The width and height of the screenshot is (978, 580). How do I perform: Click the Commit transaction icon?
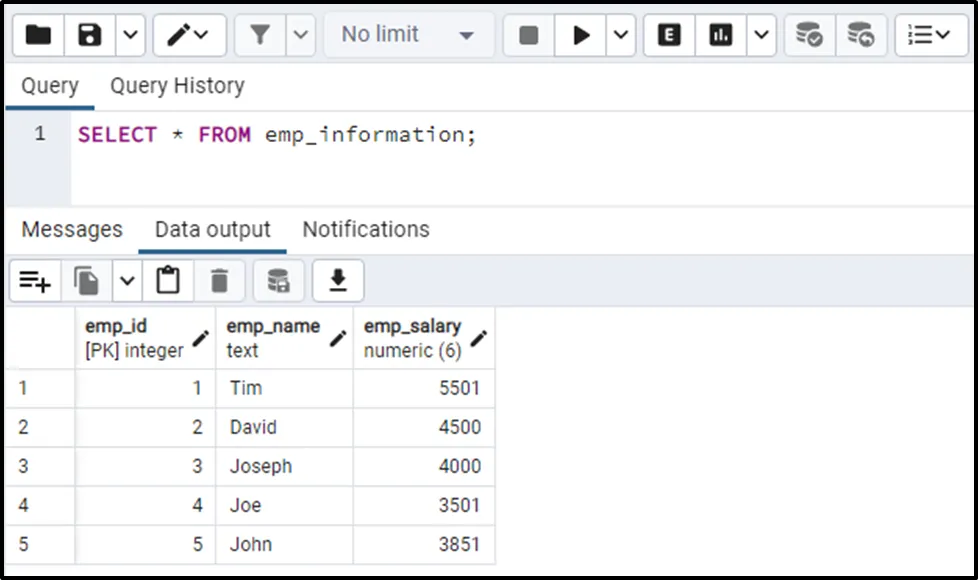[808, 35]
